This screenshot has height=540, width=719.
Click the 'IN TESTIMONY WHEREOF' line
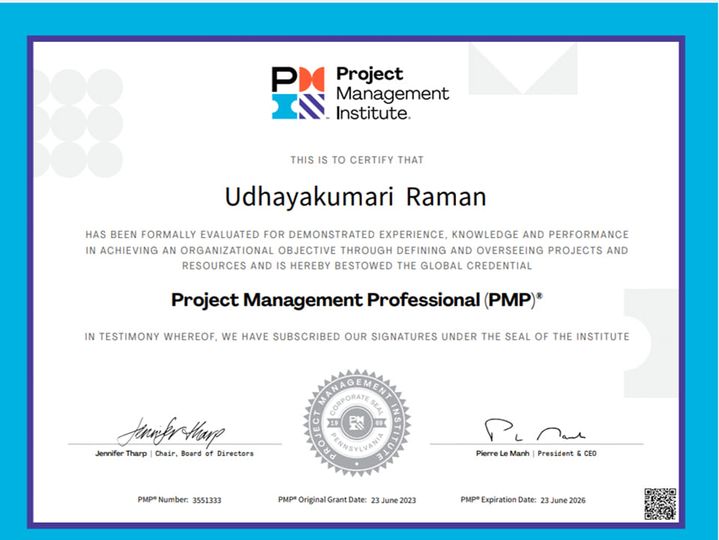[357, 337]
